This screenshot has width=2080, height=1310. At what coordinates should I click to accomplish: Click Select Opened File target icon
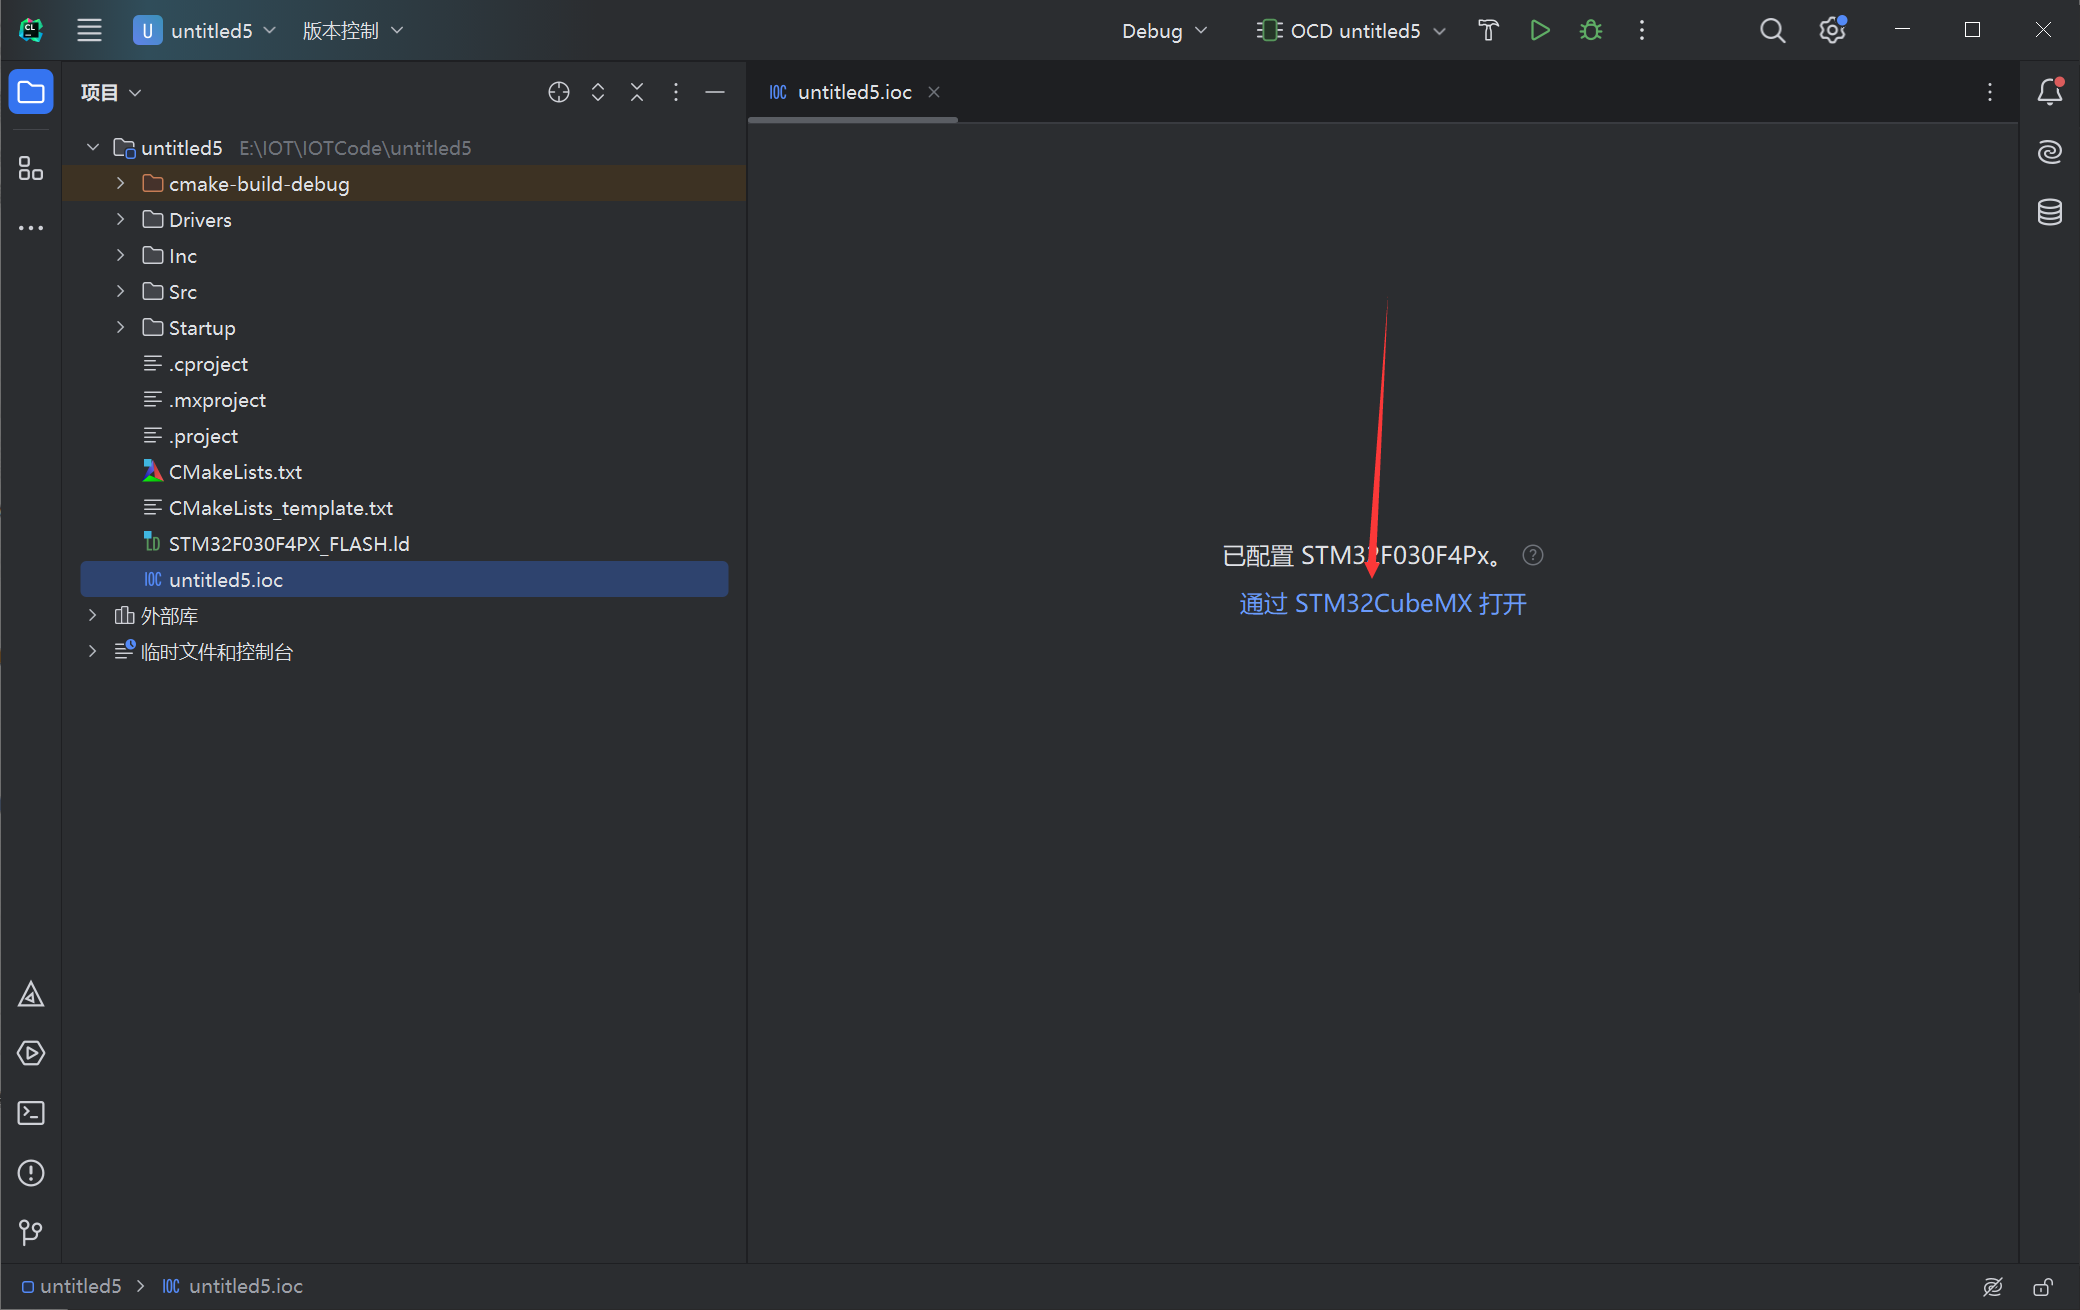point(559,92)
